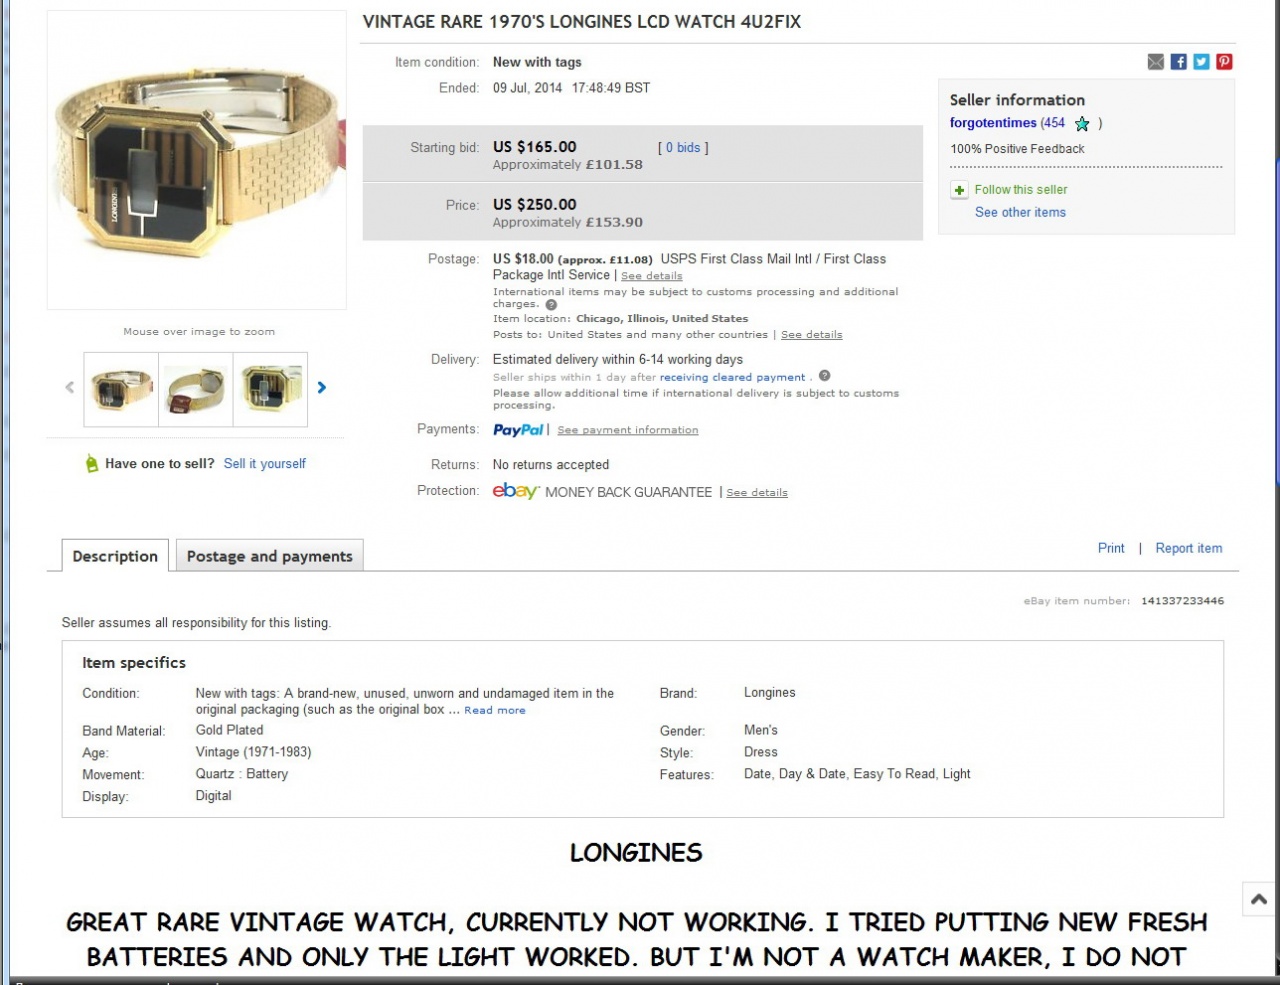1280x985 pixels.
Task: Switch to Postage and payments tab
Action: 270,556
